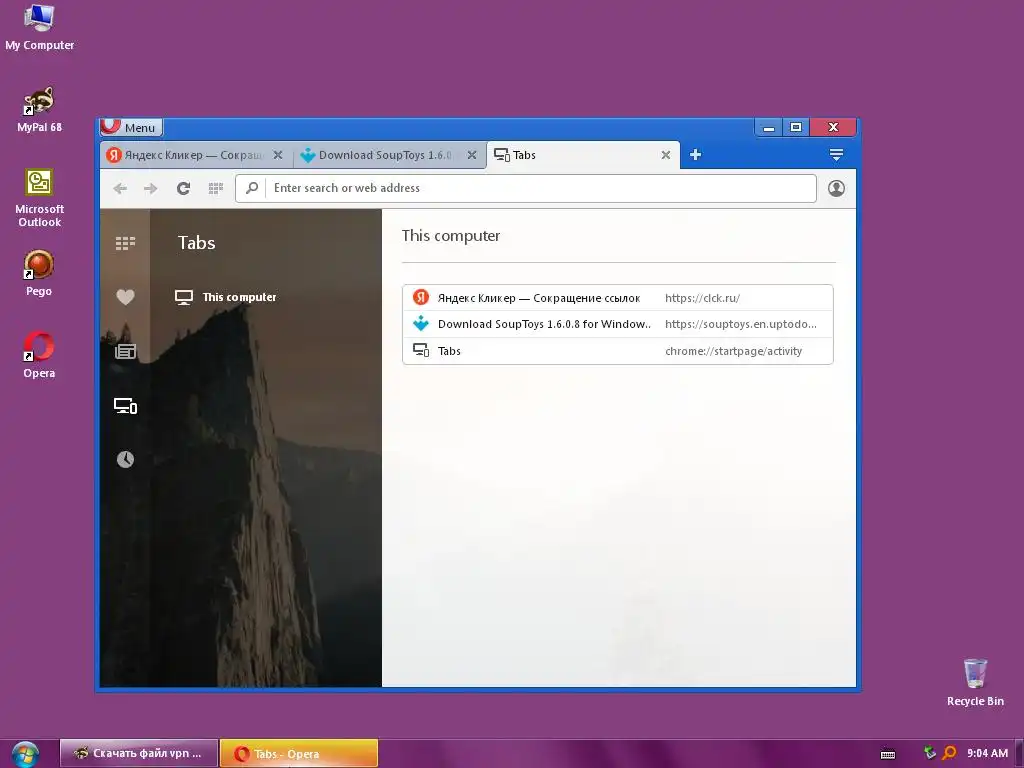This screenshot has width=1024, height=768.
Task: Select the Pego desktop shortcut
Action: point(39,274)
